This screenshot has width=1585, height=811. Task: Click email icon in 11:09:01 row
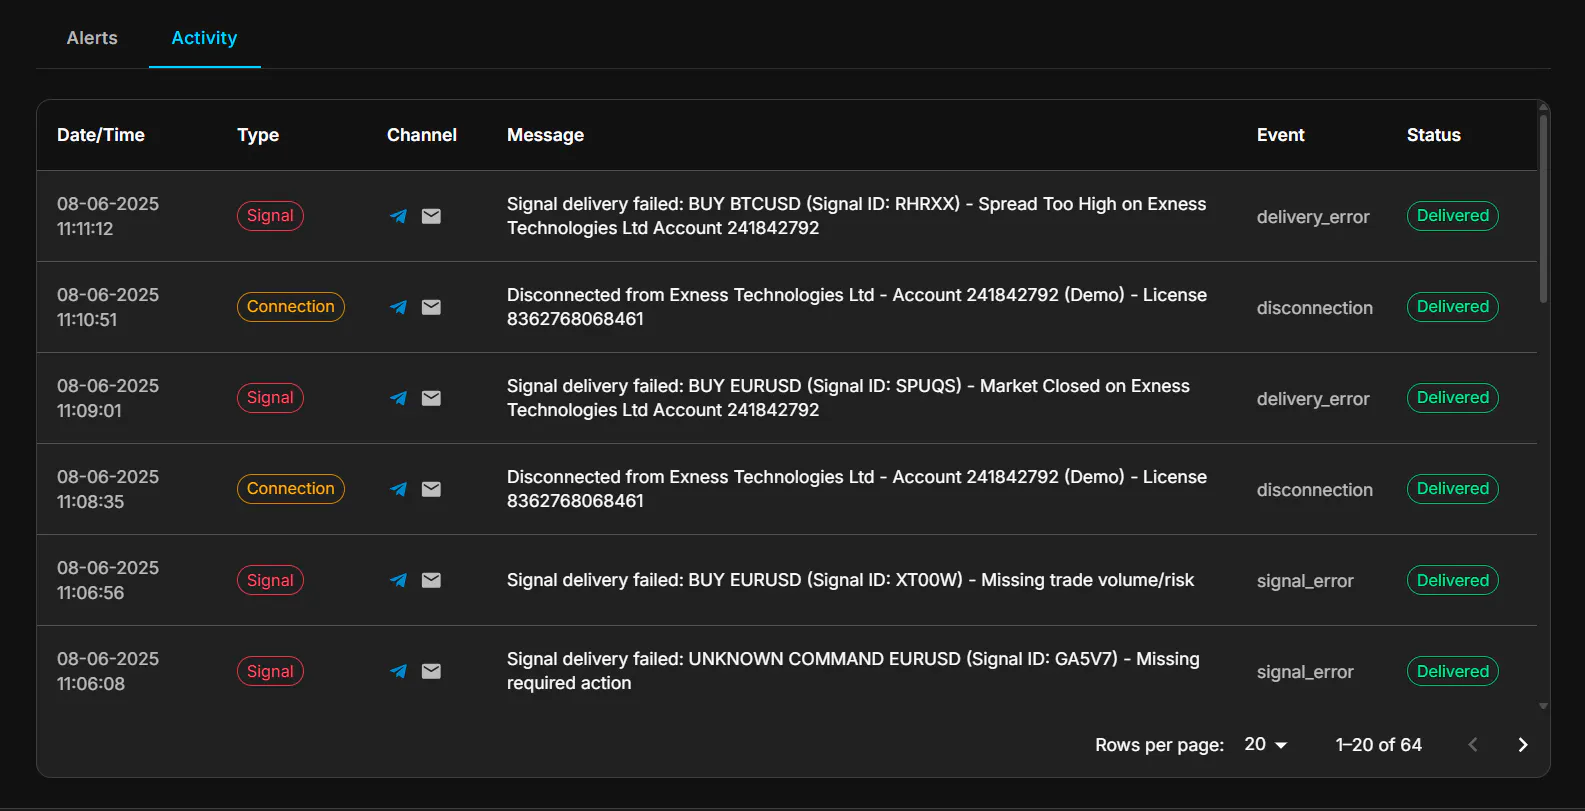click(x=431, y=398)
